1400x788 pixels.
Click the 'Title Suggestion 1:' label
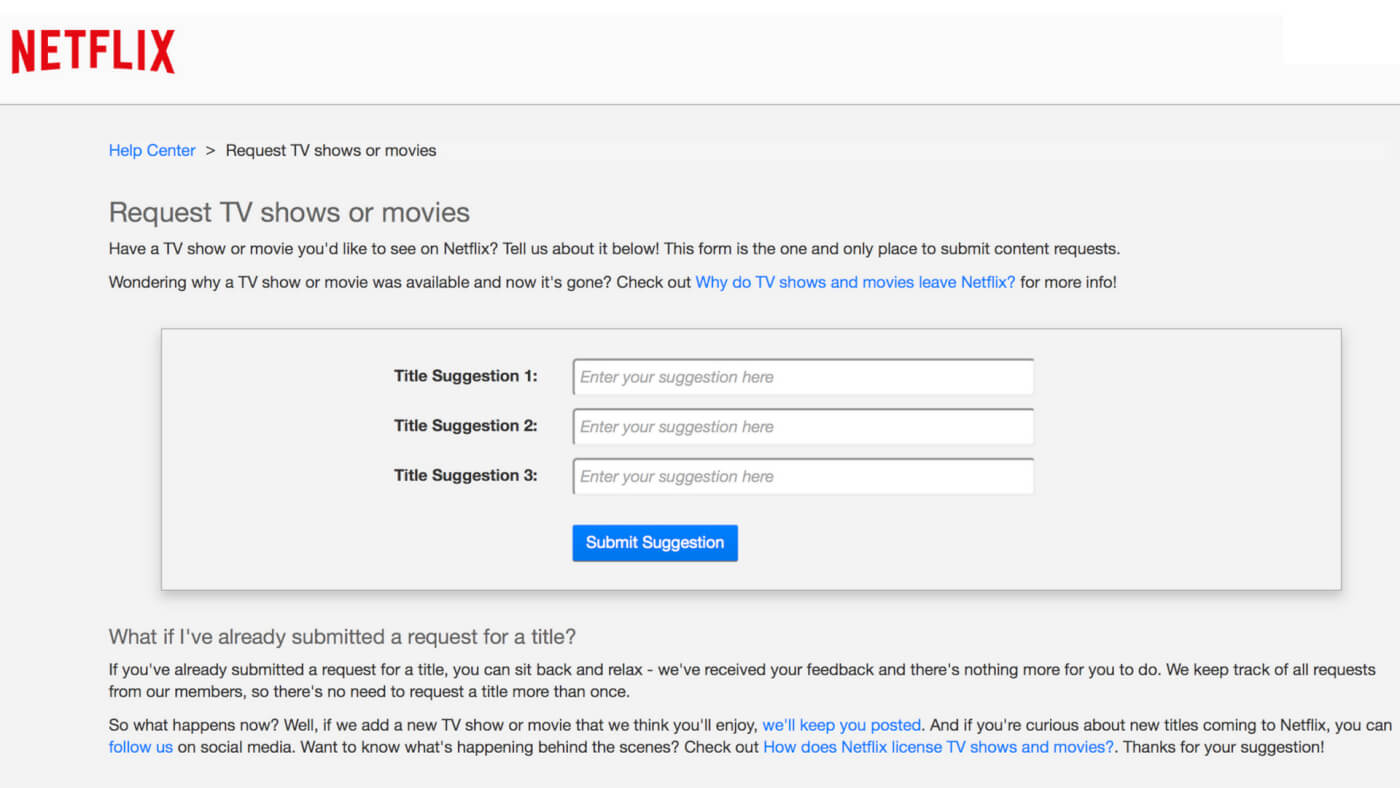[x=466, y=376]
